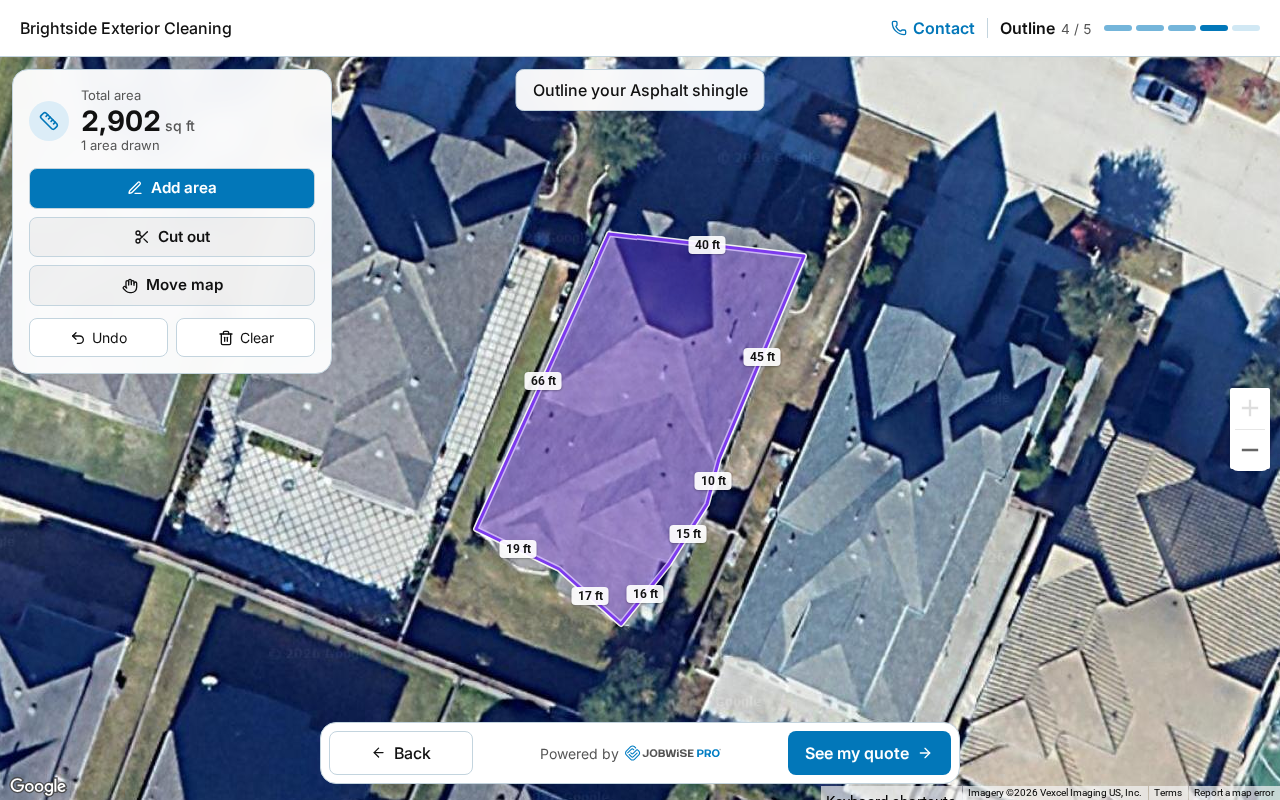Viewport: 1280px width, 800px height.
Task: Open the map Terms link
Action: [1167, 793]
